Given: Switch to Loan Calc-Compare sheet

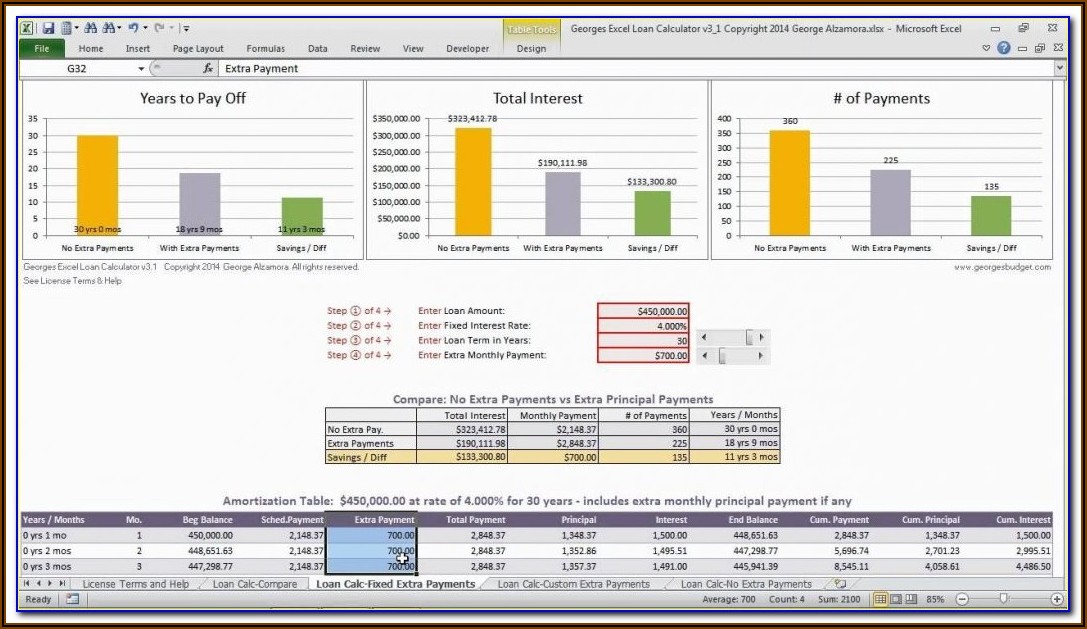Looking at the screenshot, I should tap(254, 584).
